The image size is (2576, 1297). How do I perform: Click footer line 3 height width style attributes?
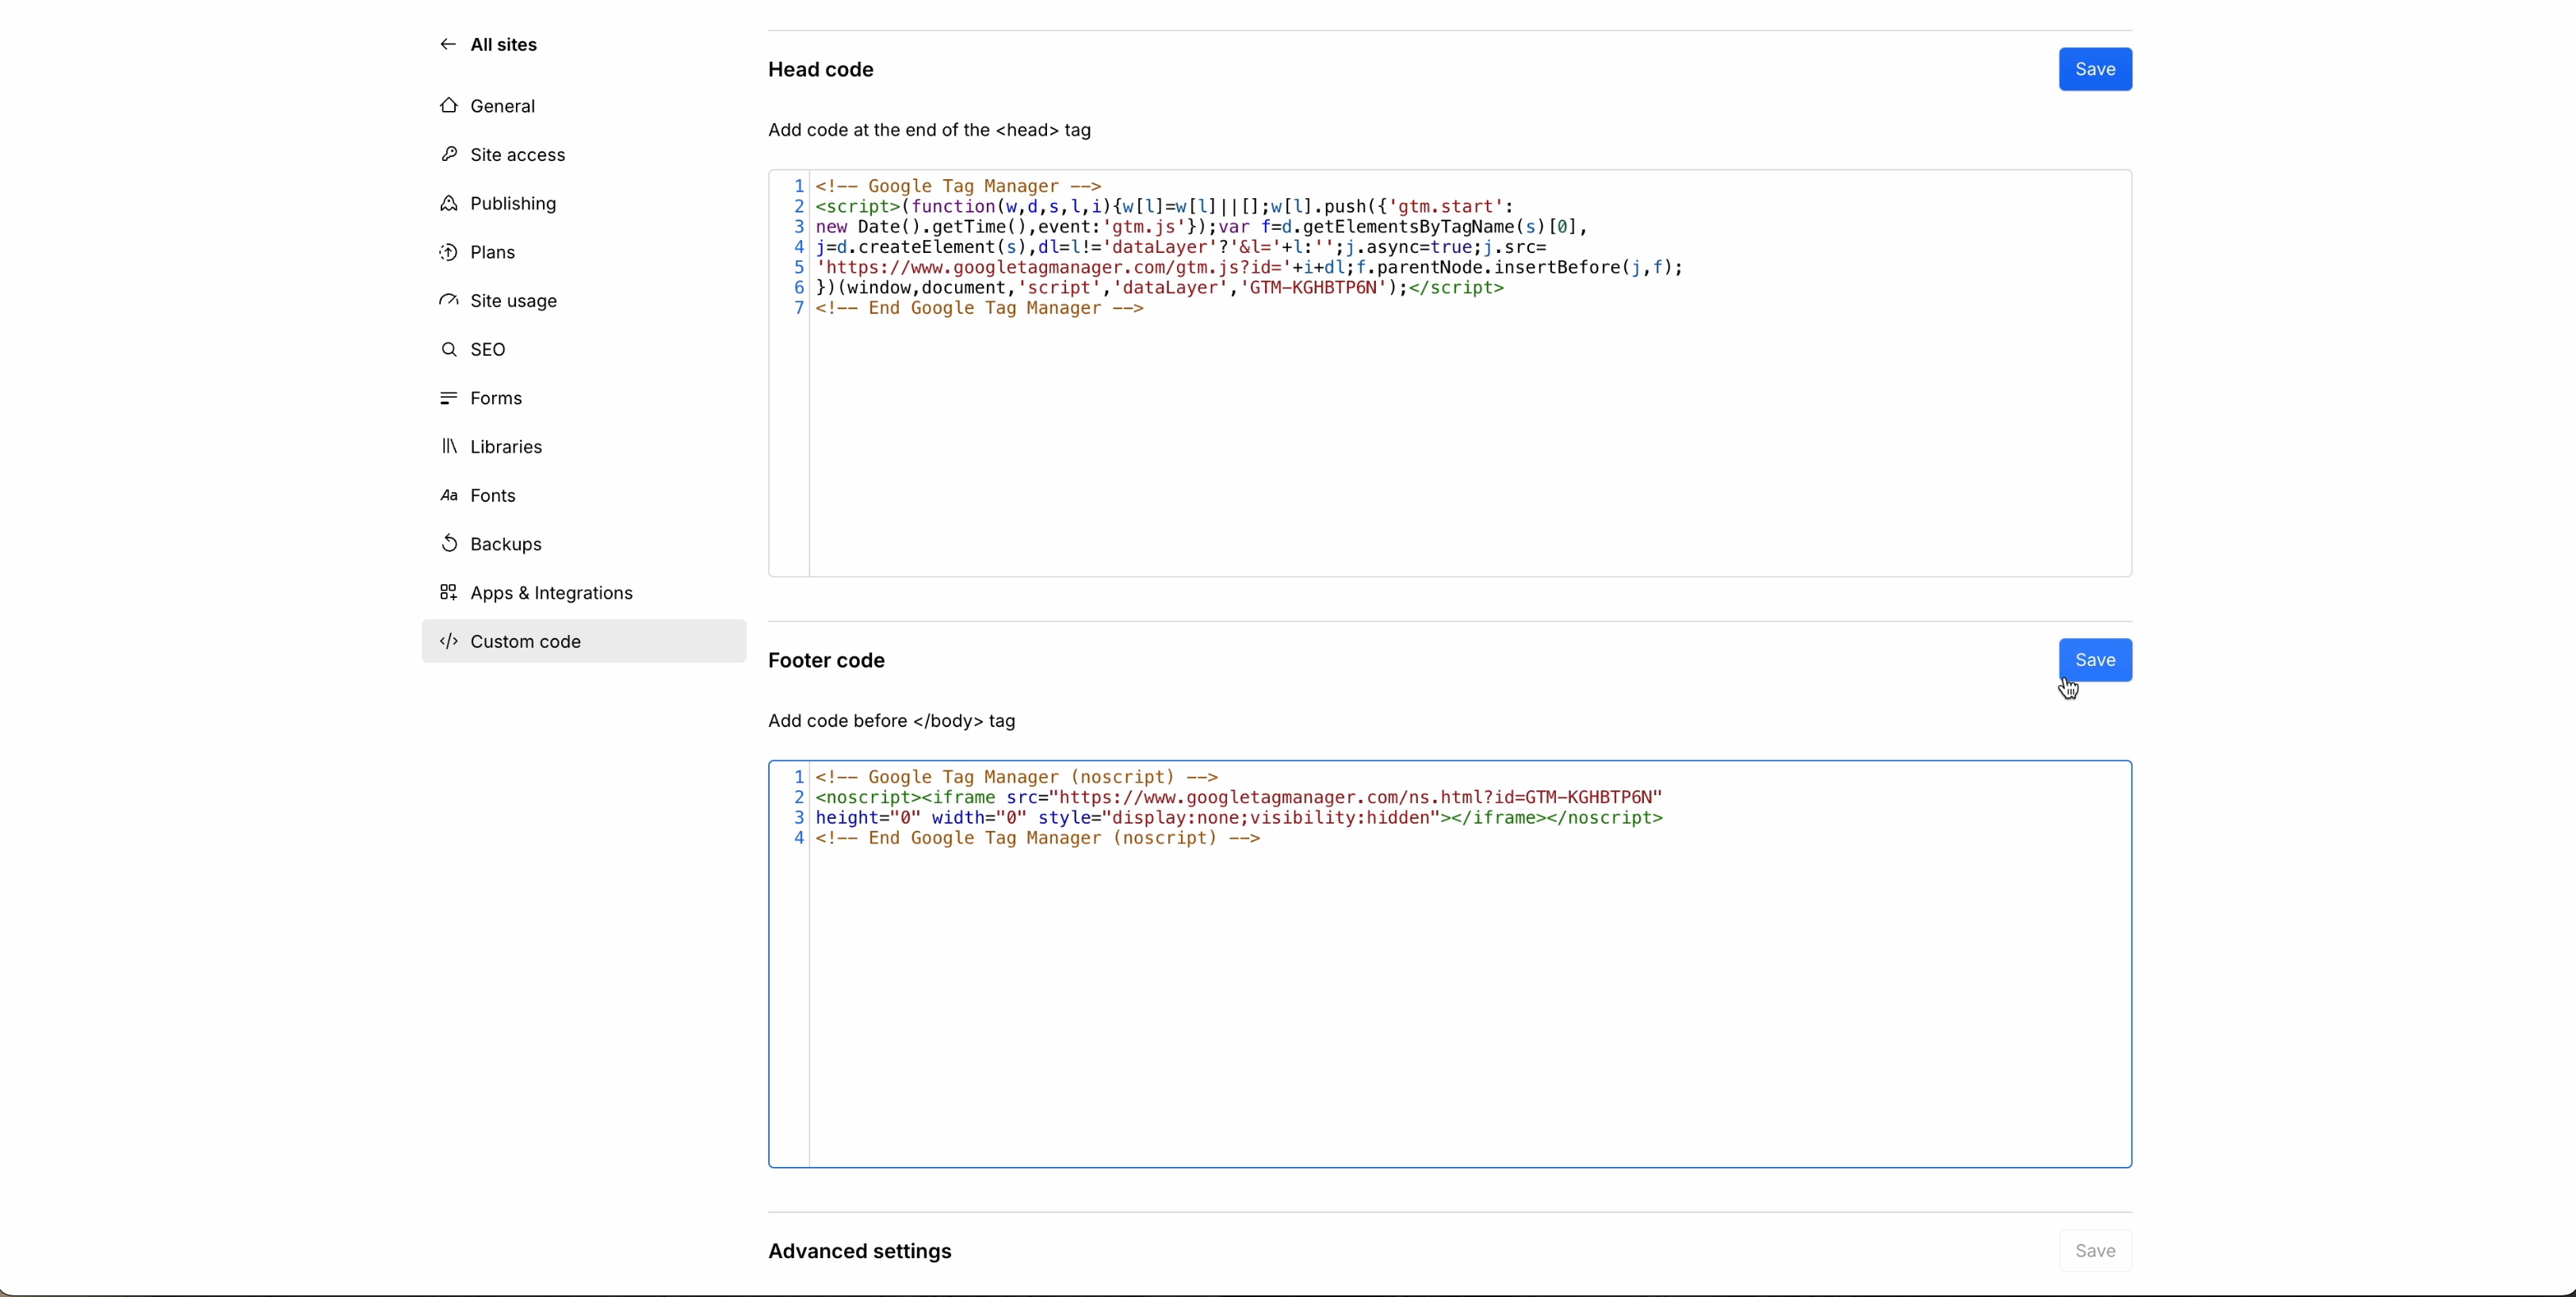(x=1128, y=818)
